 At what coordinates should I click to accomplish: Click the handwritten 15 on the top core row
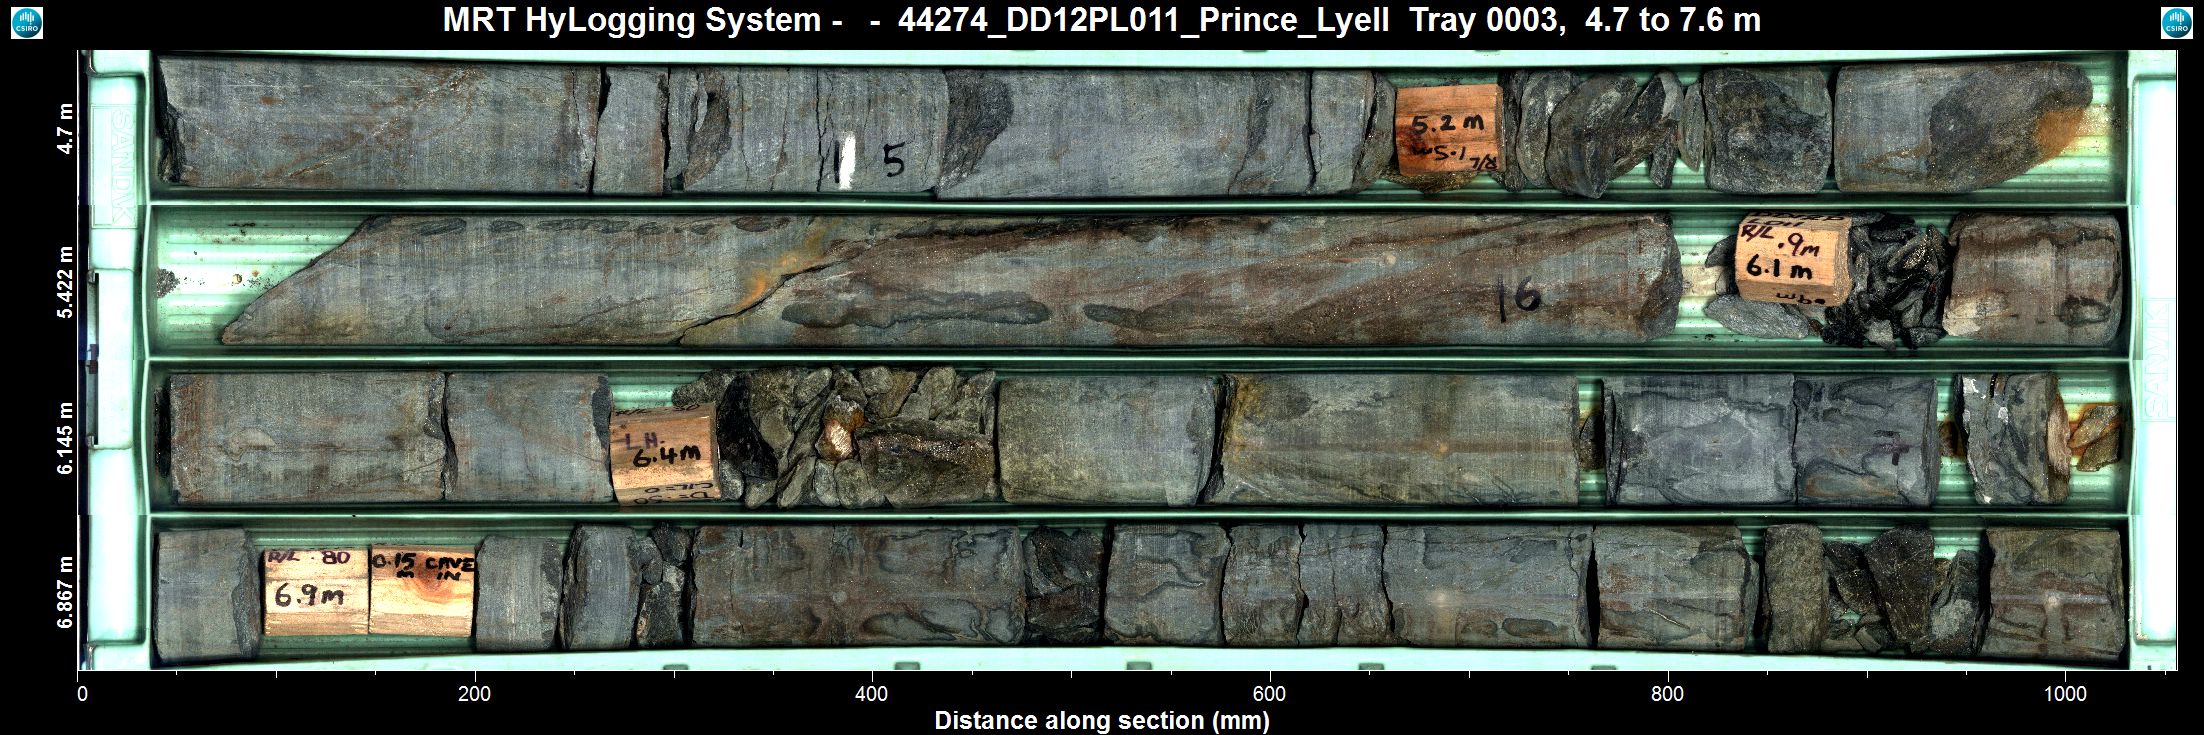pyautogui.click(x=868, y=160)
